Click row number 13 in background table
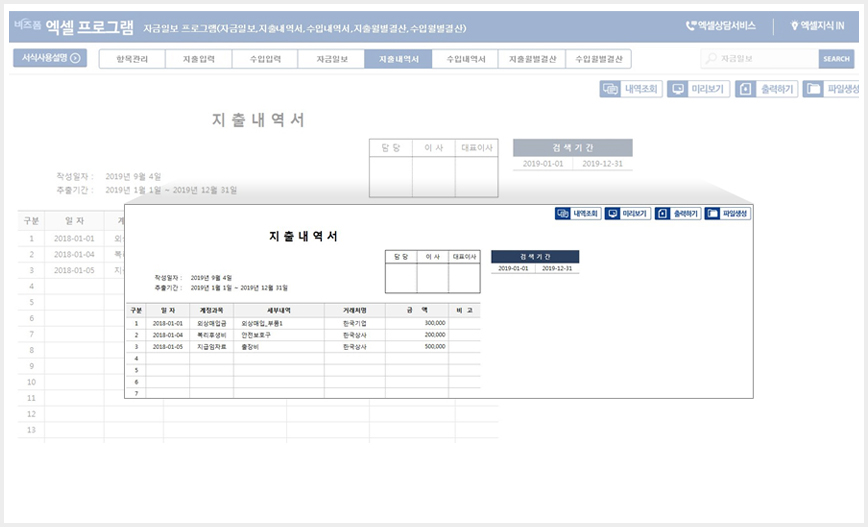 coord(31,430)
